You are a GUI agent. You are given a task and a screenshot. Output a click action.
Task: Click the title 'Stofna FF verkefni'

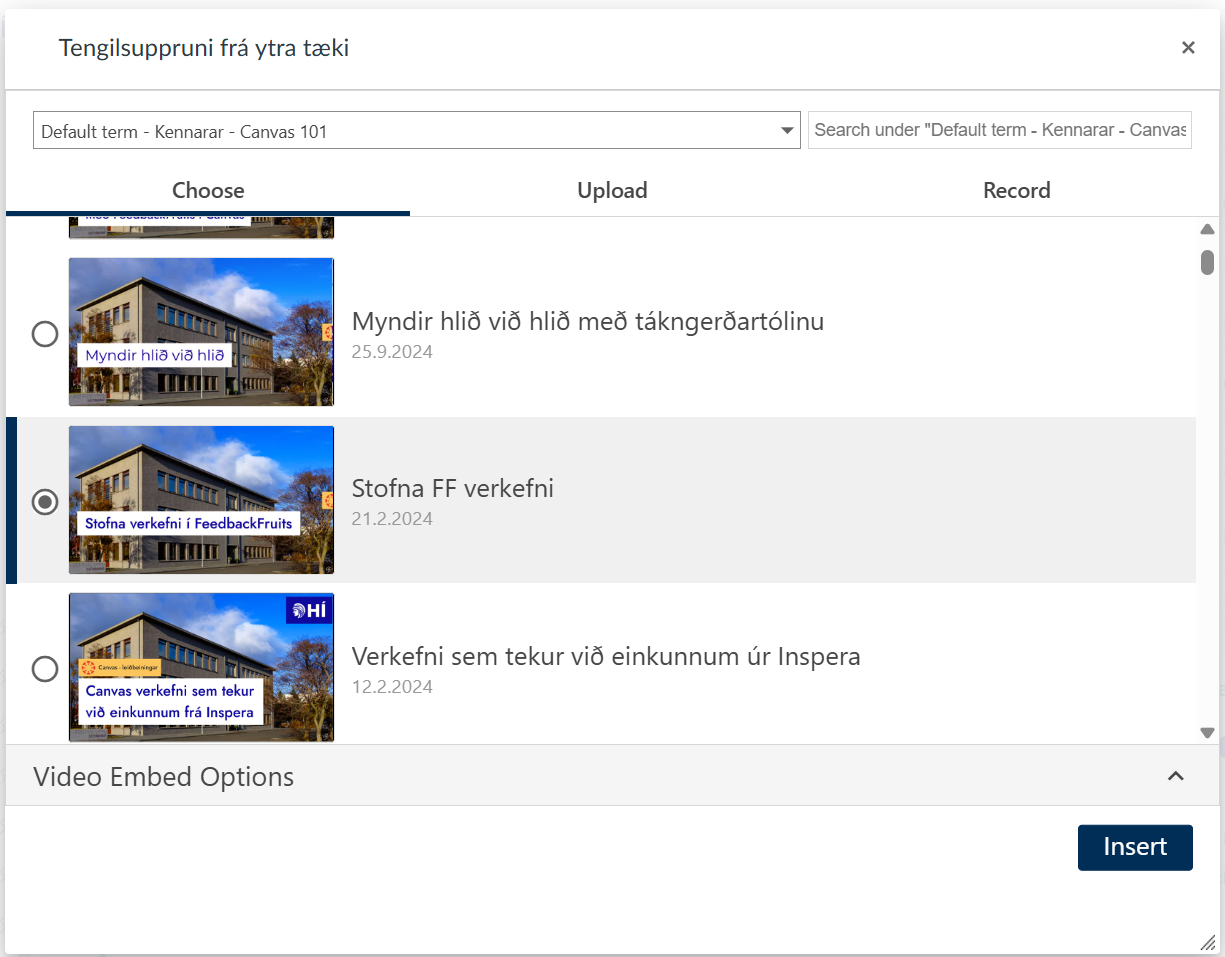452,488
